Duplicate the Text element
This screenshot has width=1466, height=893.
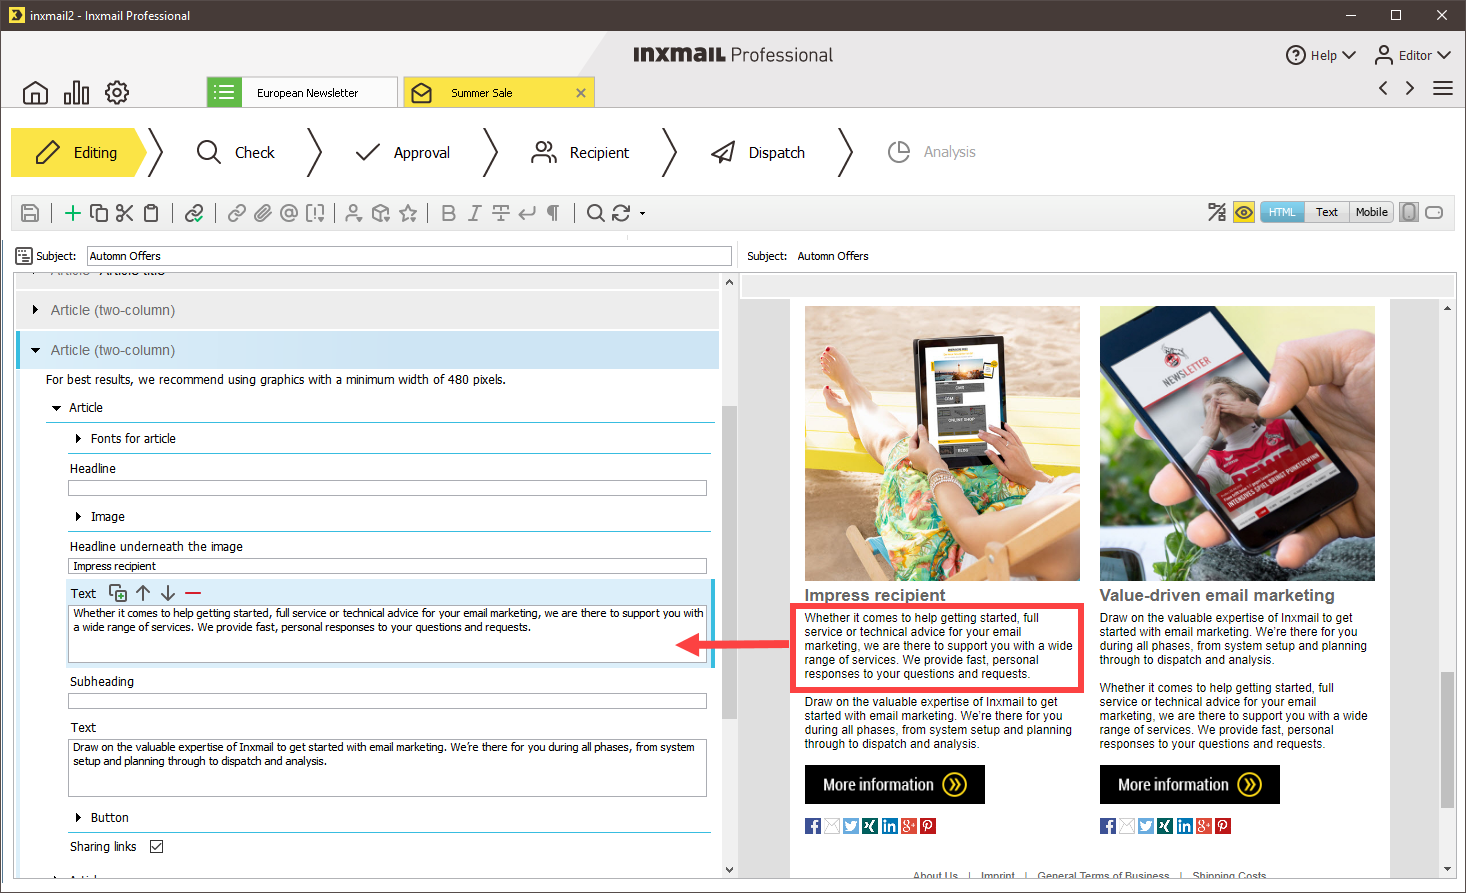click(118, 593)
